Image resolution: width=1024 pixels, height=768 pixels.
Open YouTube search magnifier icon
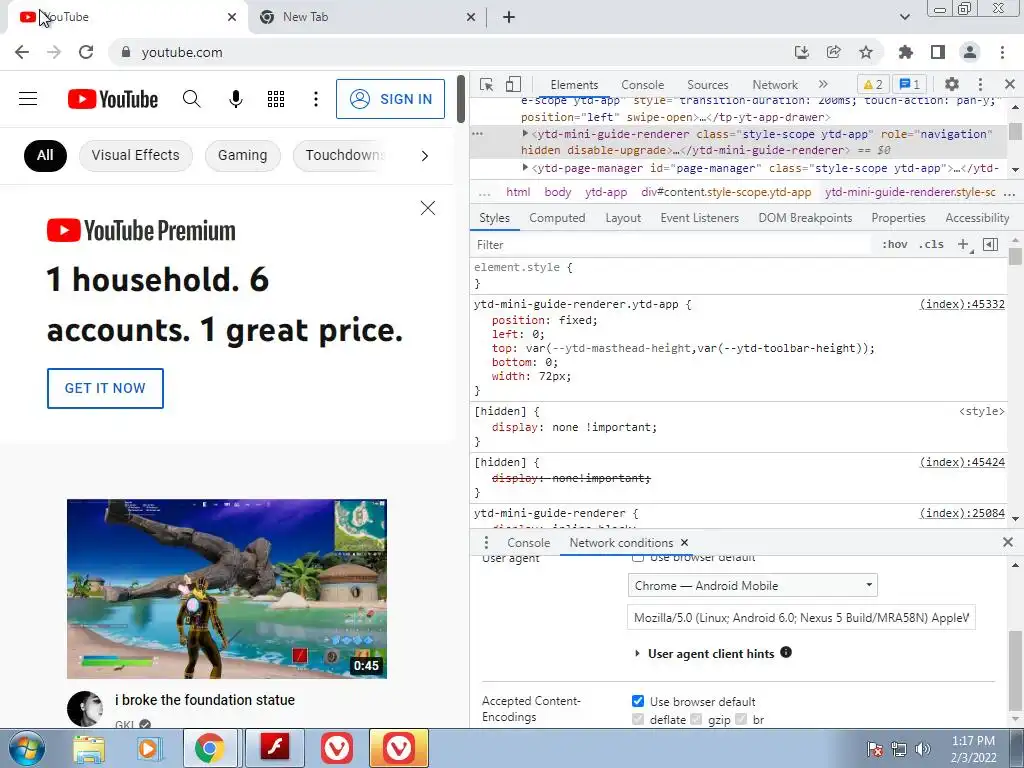191,99
